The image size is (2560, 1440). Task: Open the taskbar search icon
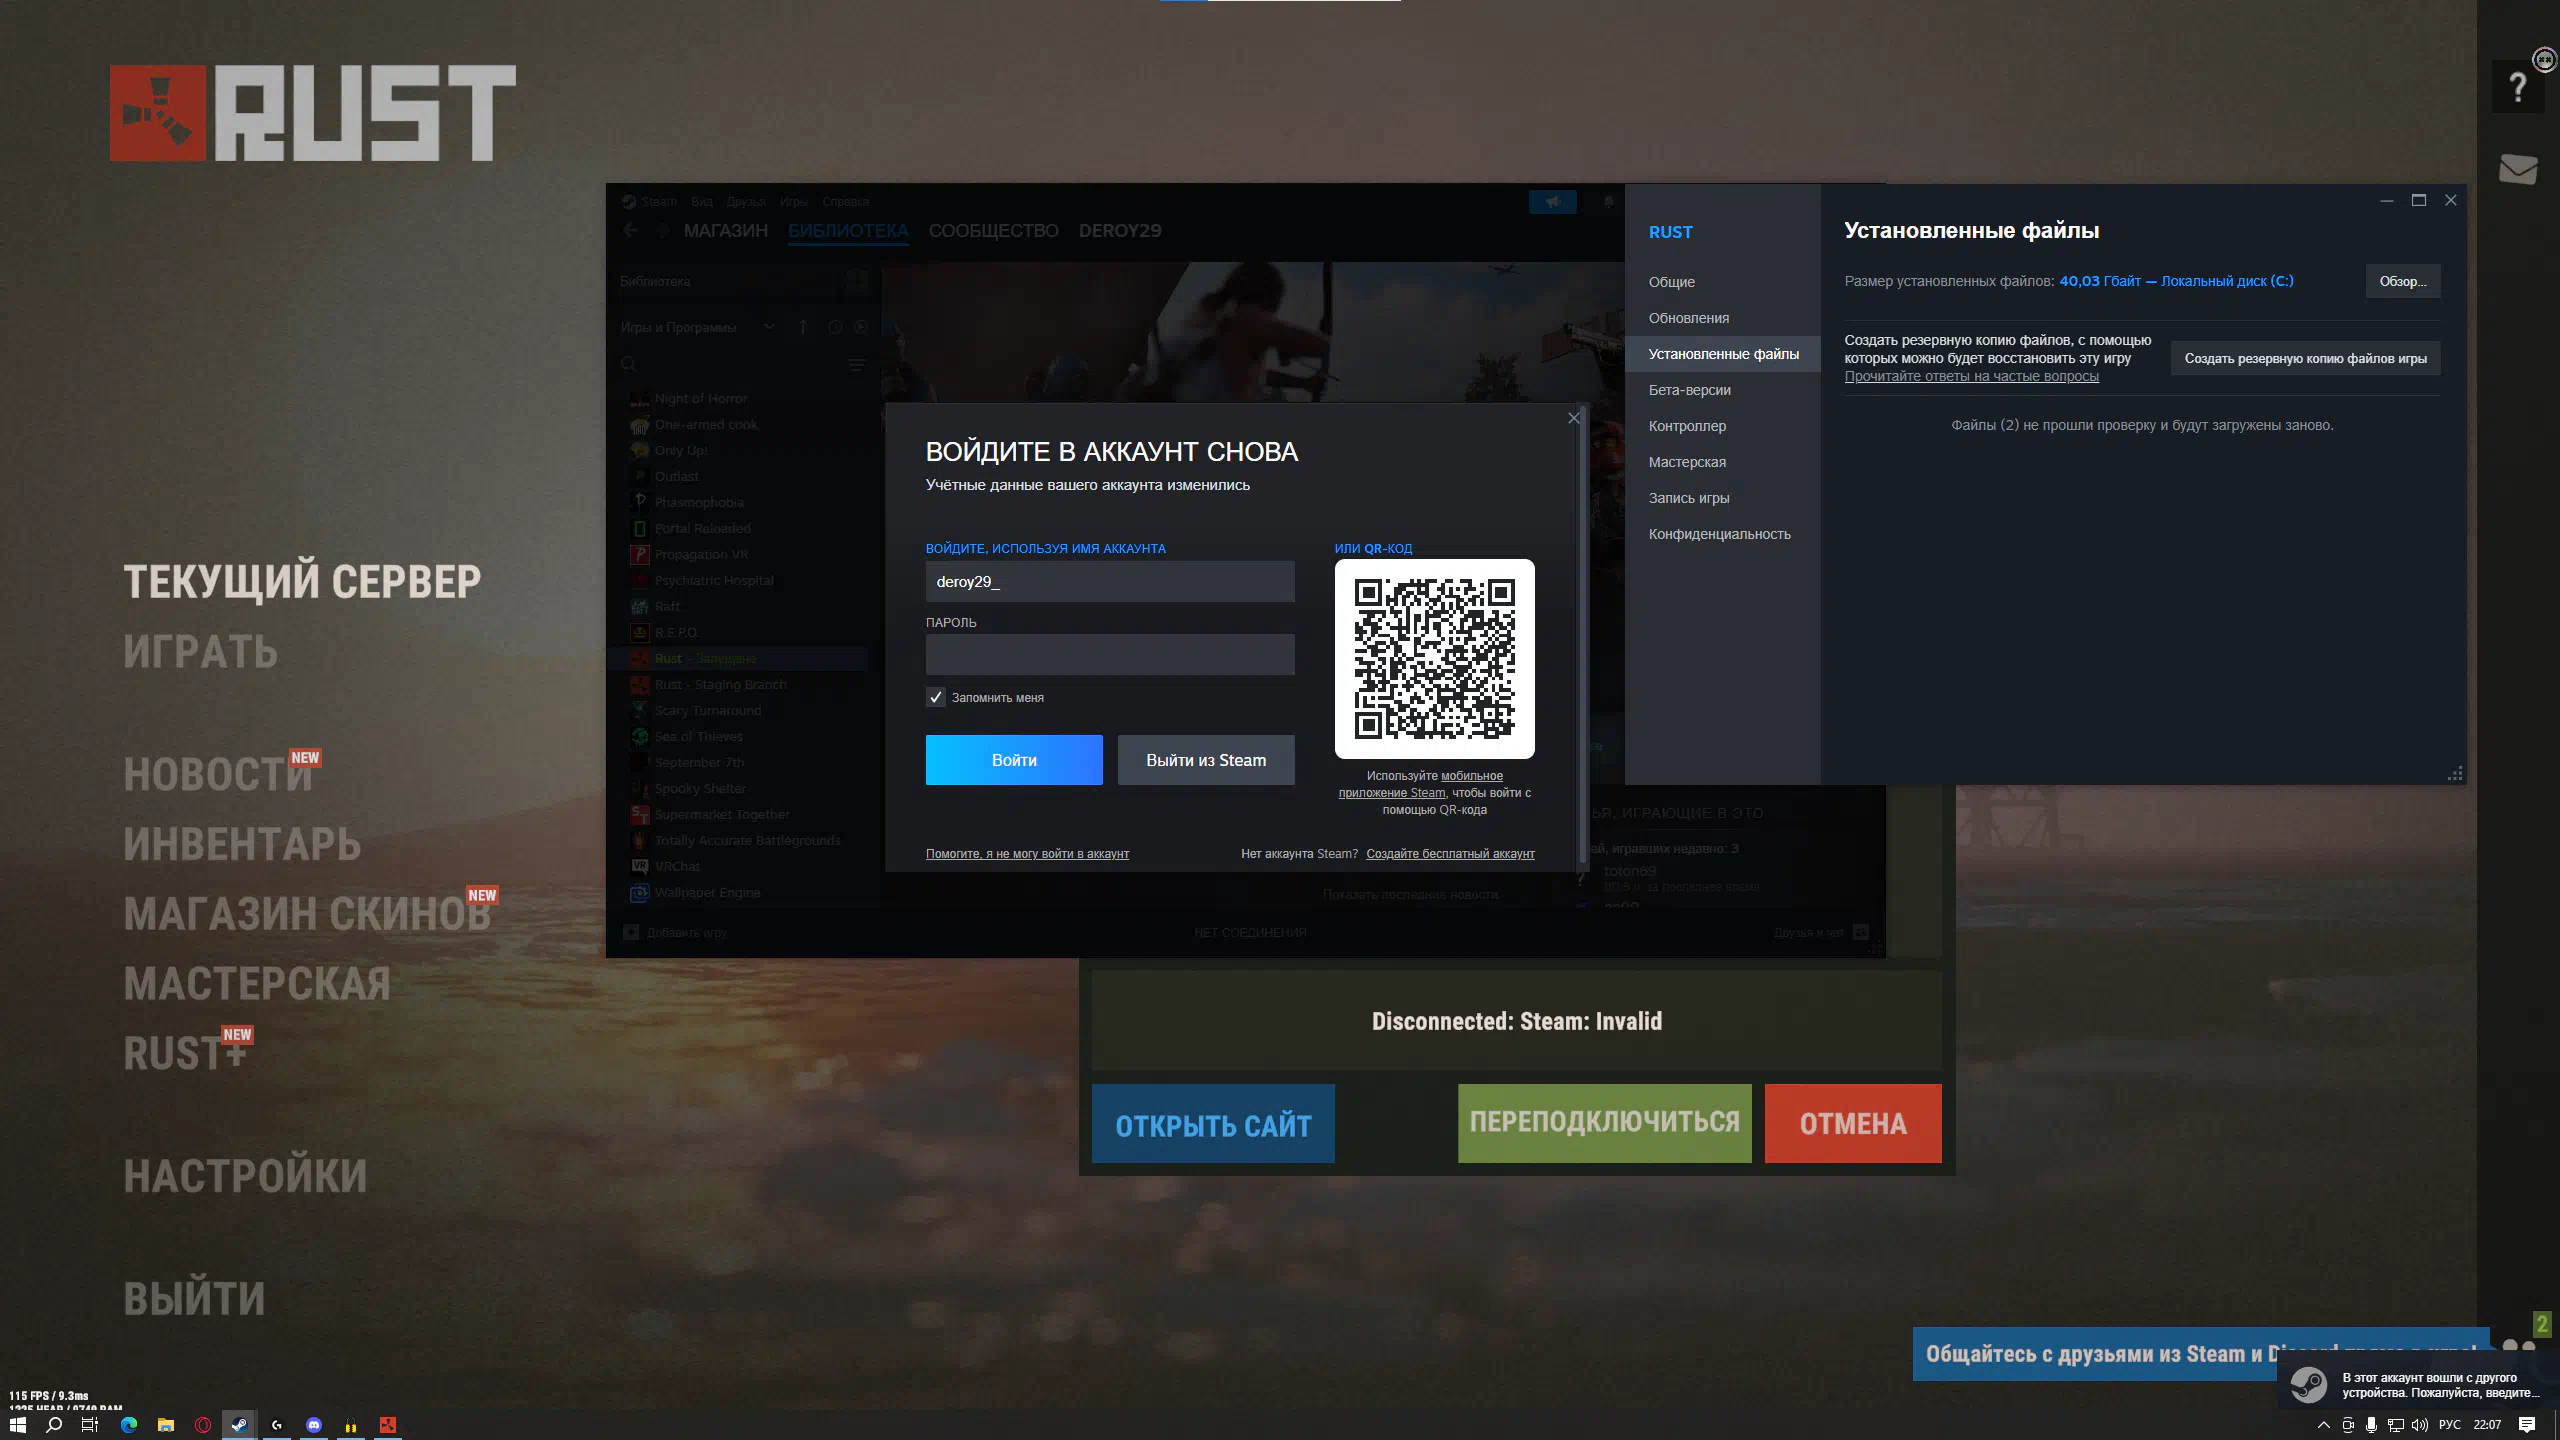point(54,1425)
